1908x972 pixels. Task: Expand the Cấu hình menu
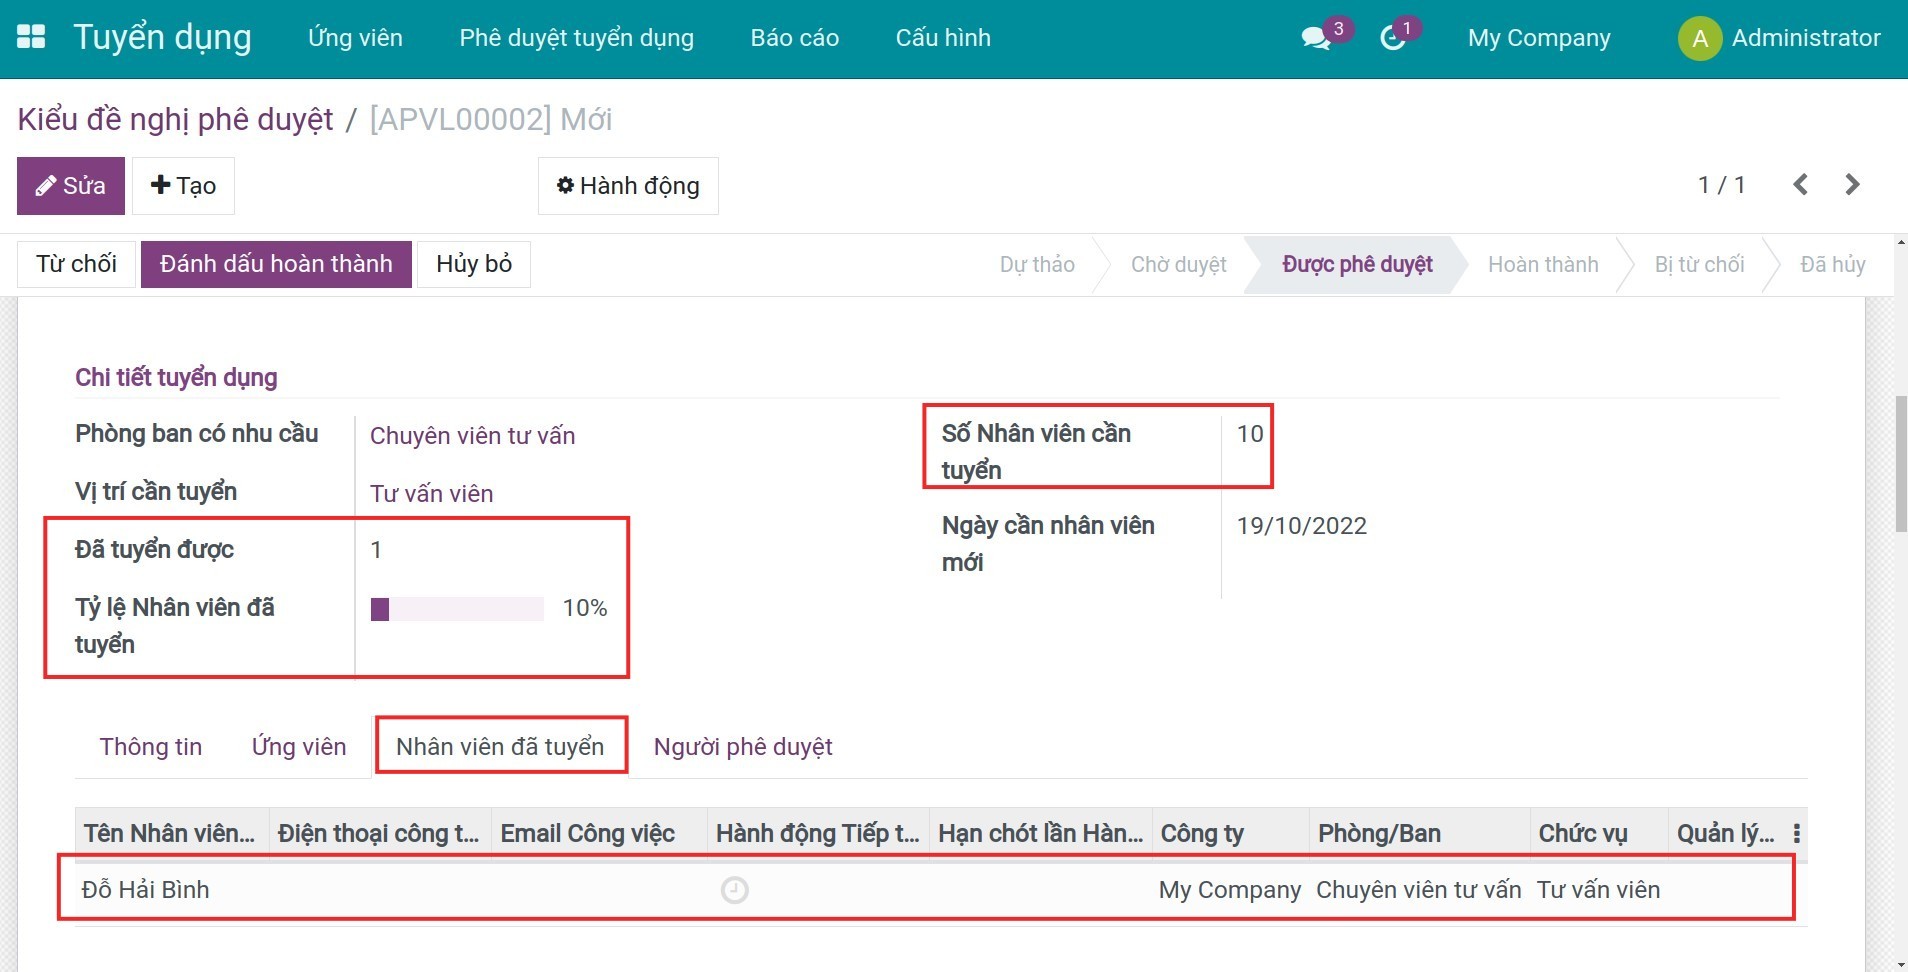click(942, 38)
